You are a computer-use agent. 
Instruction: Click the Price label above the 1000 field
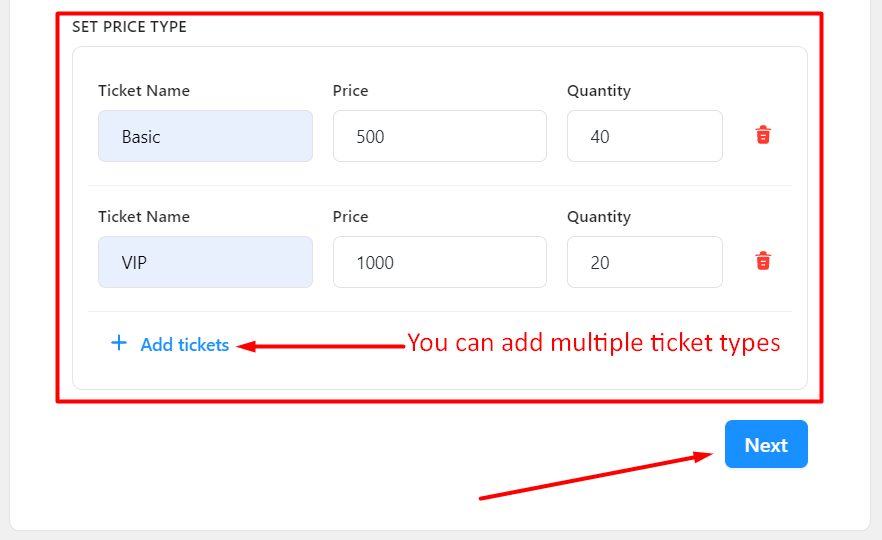pyautogui.click(x=350, y=217)
